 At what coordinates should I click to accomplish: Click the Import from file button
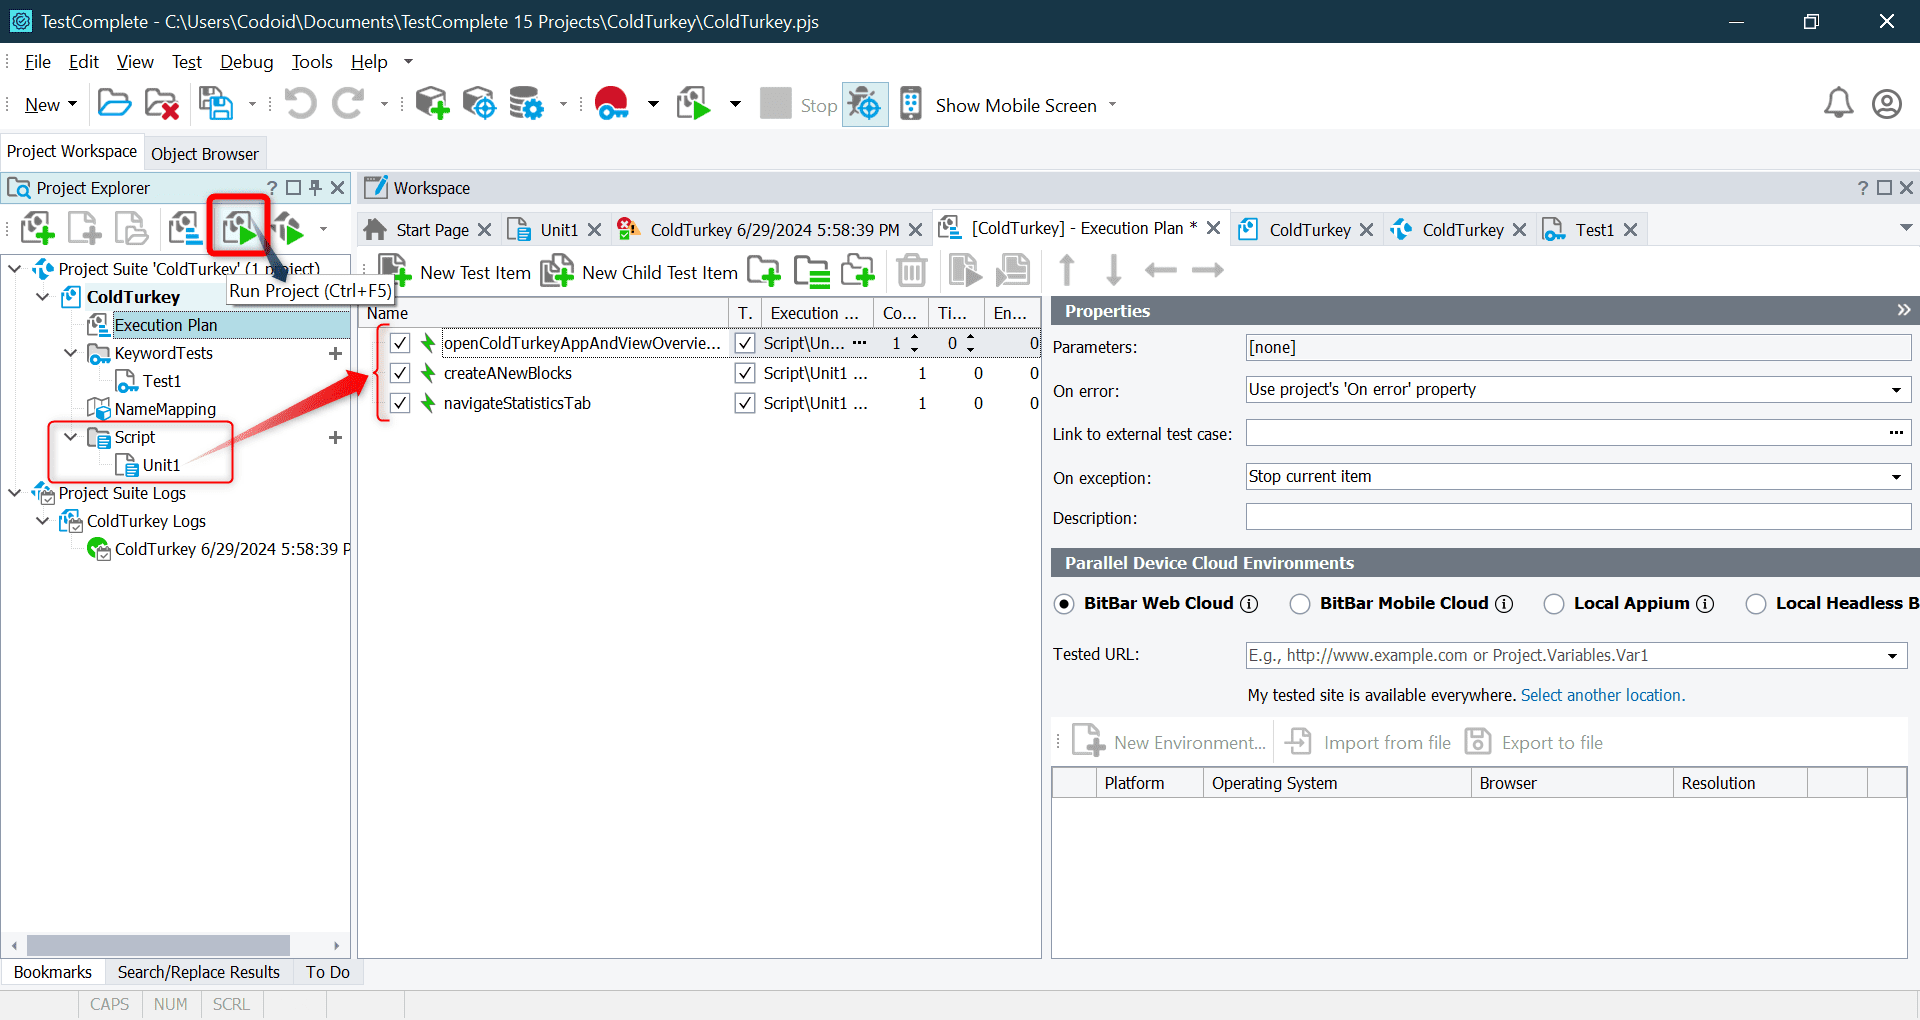tap(1371, 741)
